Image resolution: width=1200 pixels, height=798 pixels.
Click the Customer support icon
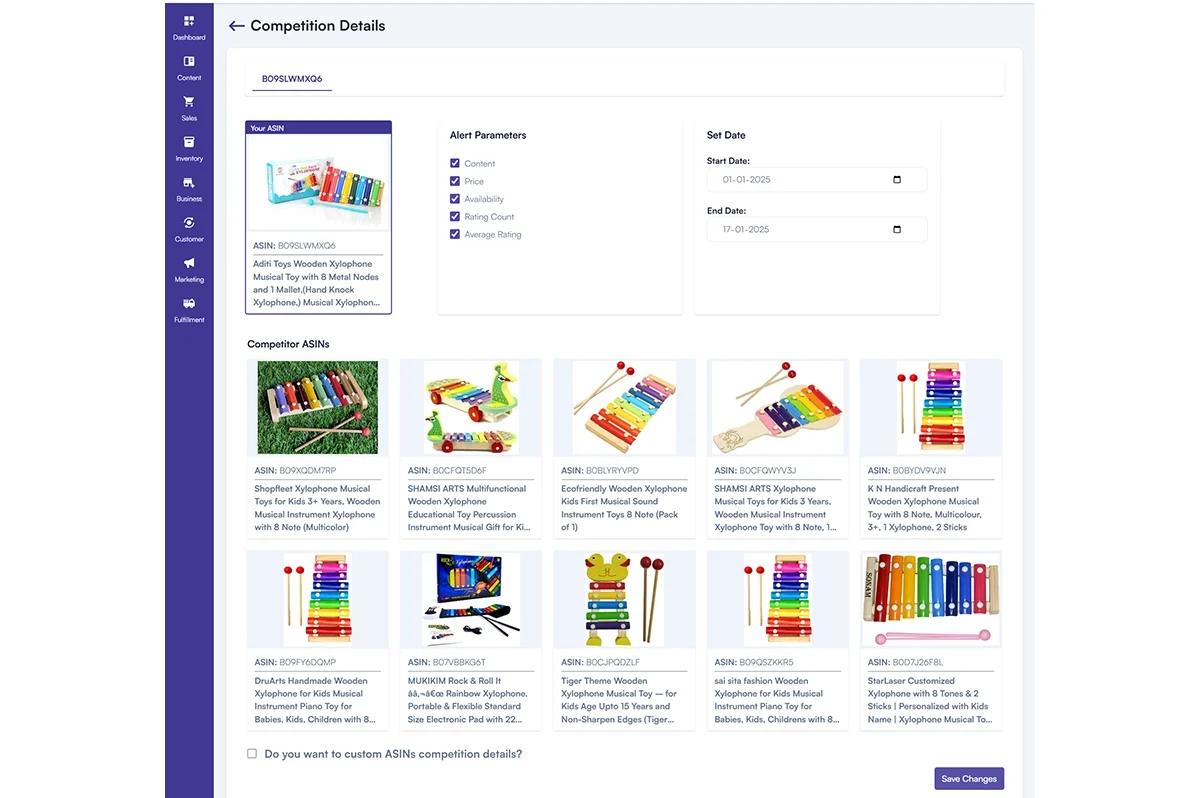tap(189, 223)
